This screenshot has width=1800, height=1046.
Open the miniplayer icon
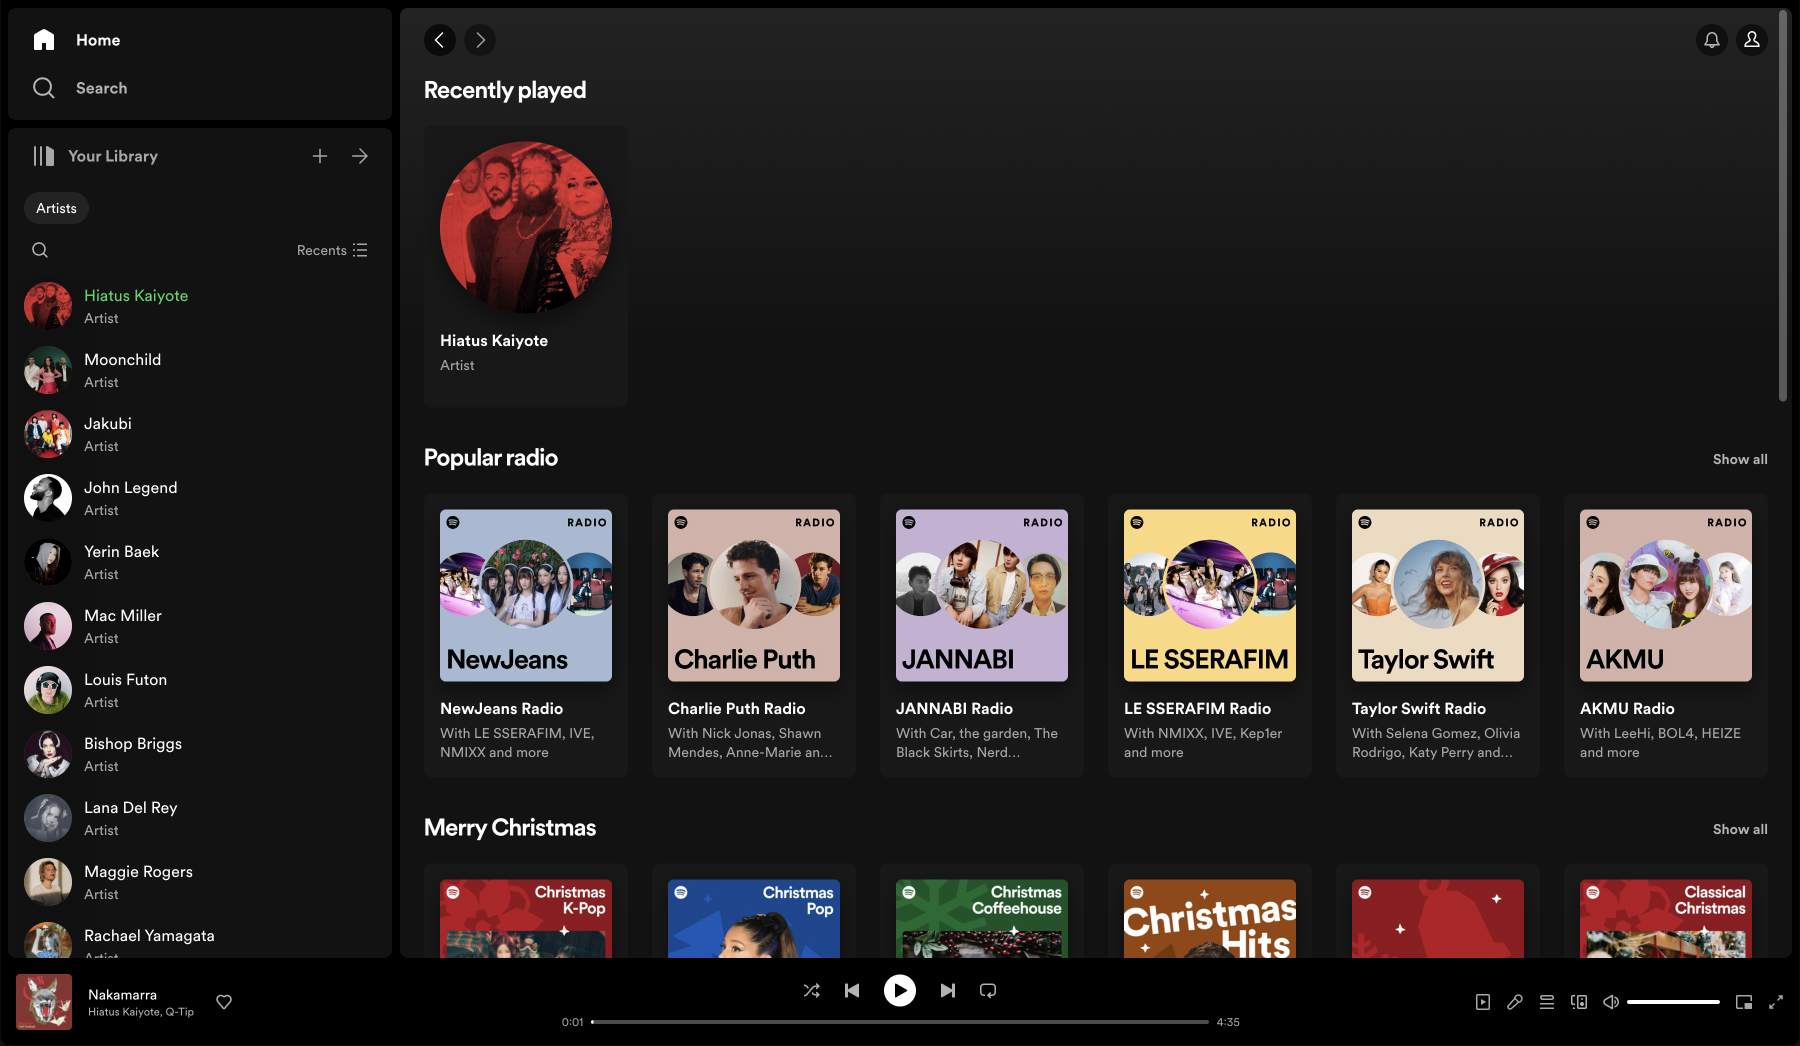(1744, 1002)
